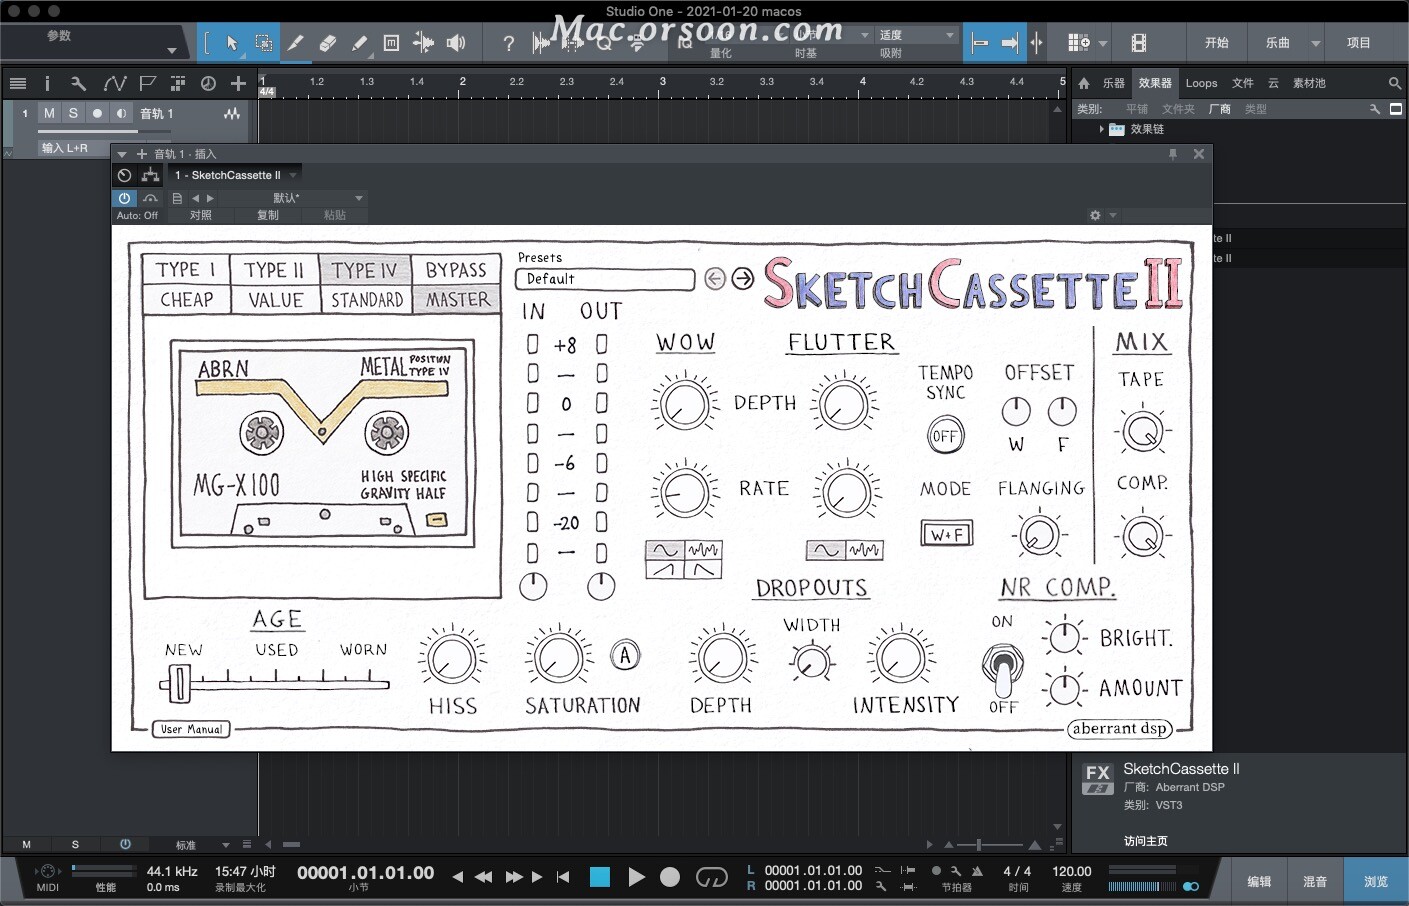Open the 1 - SketchCassette II plugin dropdown
1409x906 pixels.
235,175
